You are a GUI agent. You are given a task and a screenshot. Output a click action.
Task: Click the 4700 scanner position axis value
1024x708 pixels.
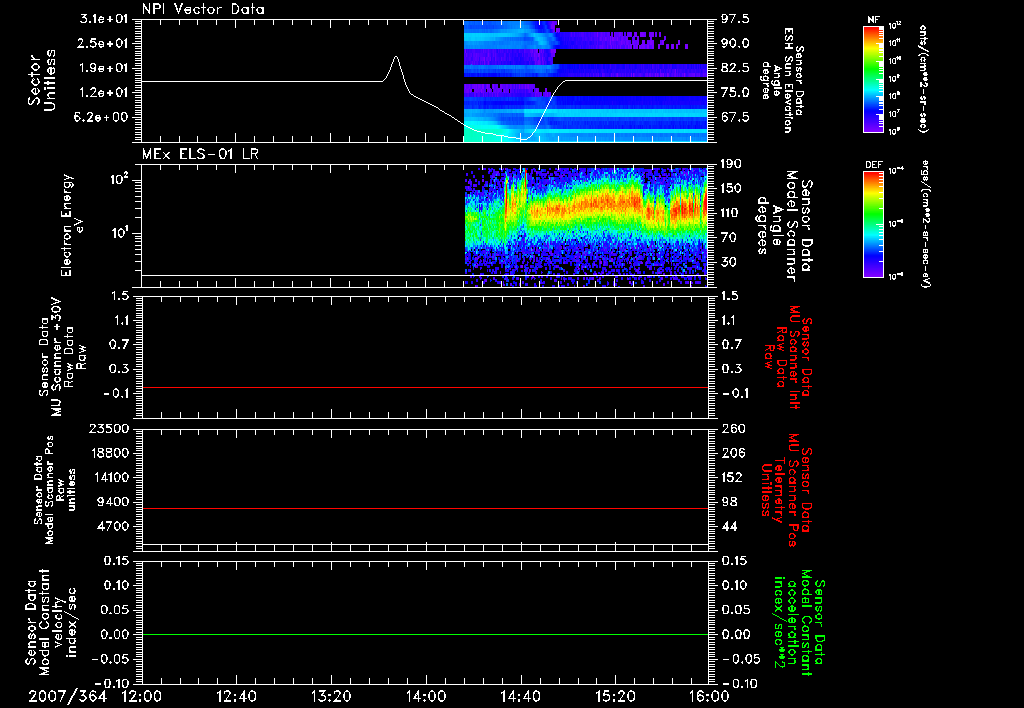114,526
